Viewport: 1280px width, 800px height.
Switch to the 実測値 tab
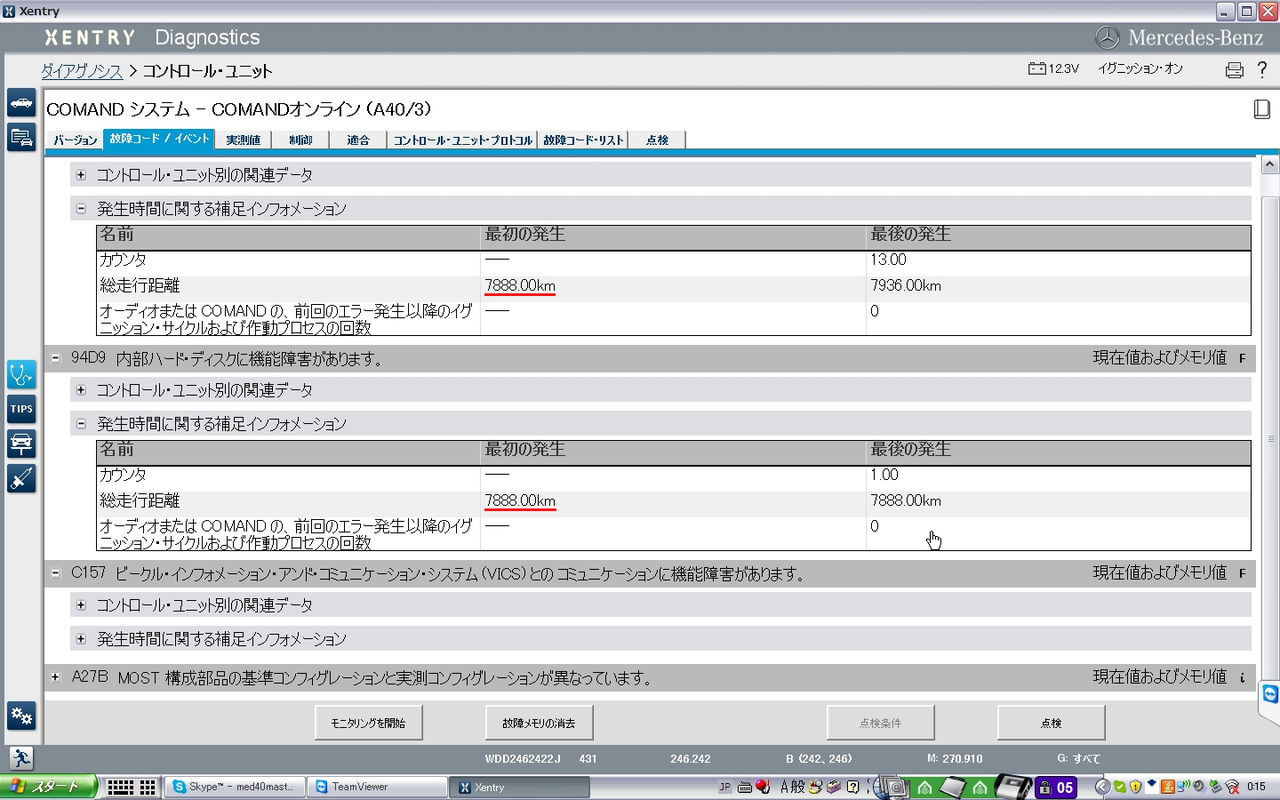tap(243, 139)
